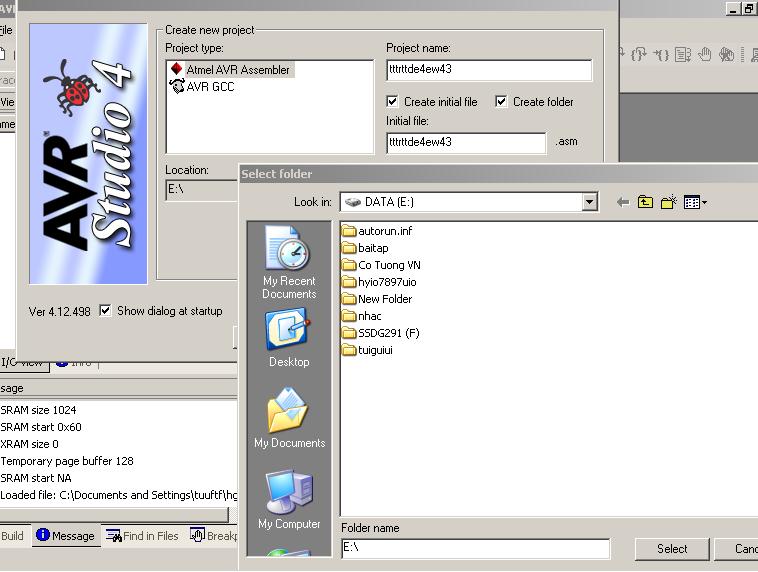Expand the Look in drive dropdown
Image resolution: width=758 pixels, height=572 pixels.
click(x=589, y=202)
